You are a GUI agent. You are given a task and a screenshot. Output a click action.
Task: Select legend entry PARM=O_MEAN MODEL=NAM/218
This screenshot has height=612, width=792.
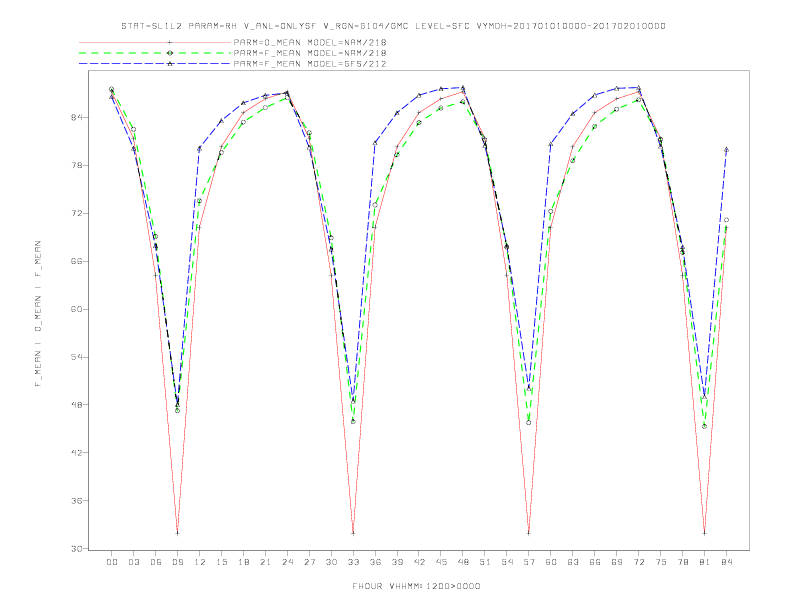310,42
